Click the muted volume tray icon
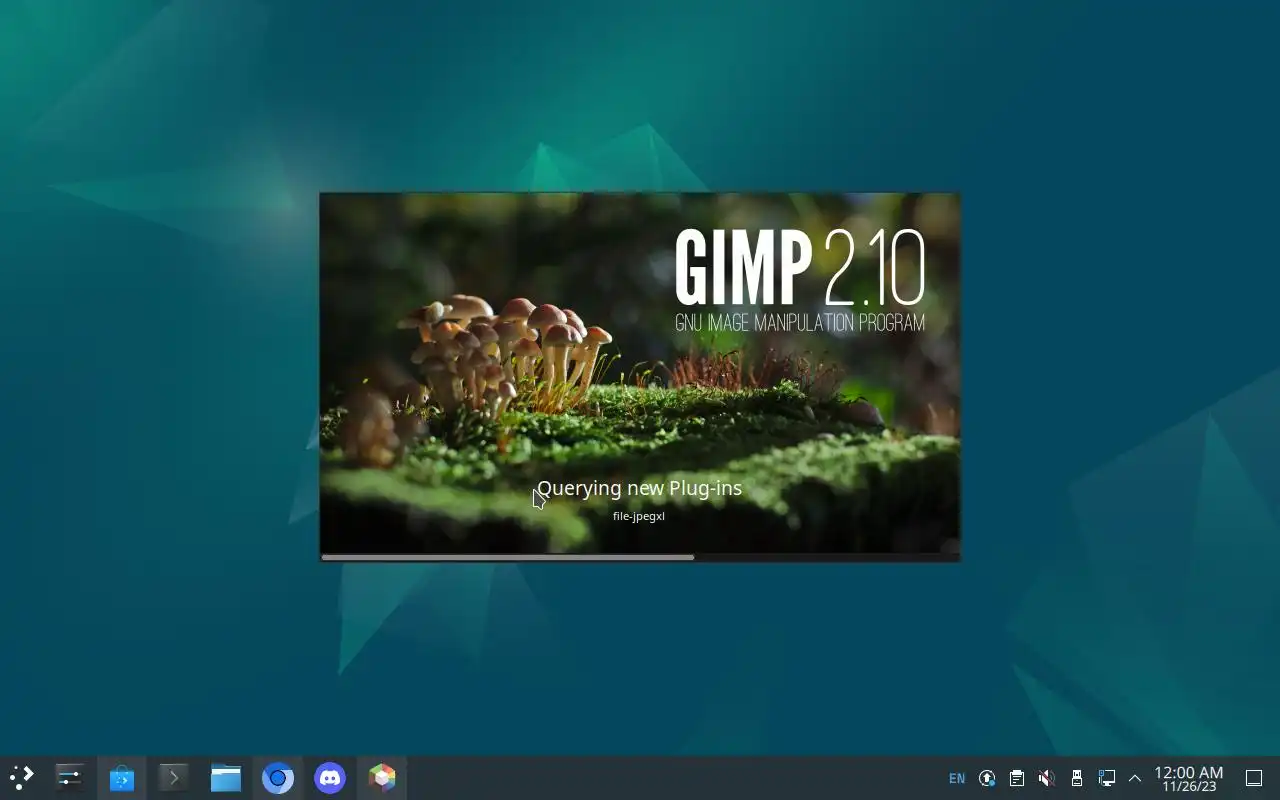 point(1047,778)
